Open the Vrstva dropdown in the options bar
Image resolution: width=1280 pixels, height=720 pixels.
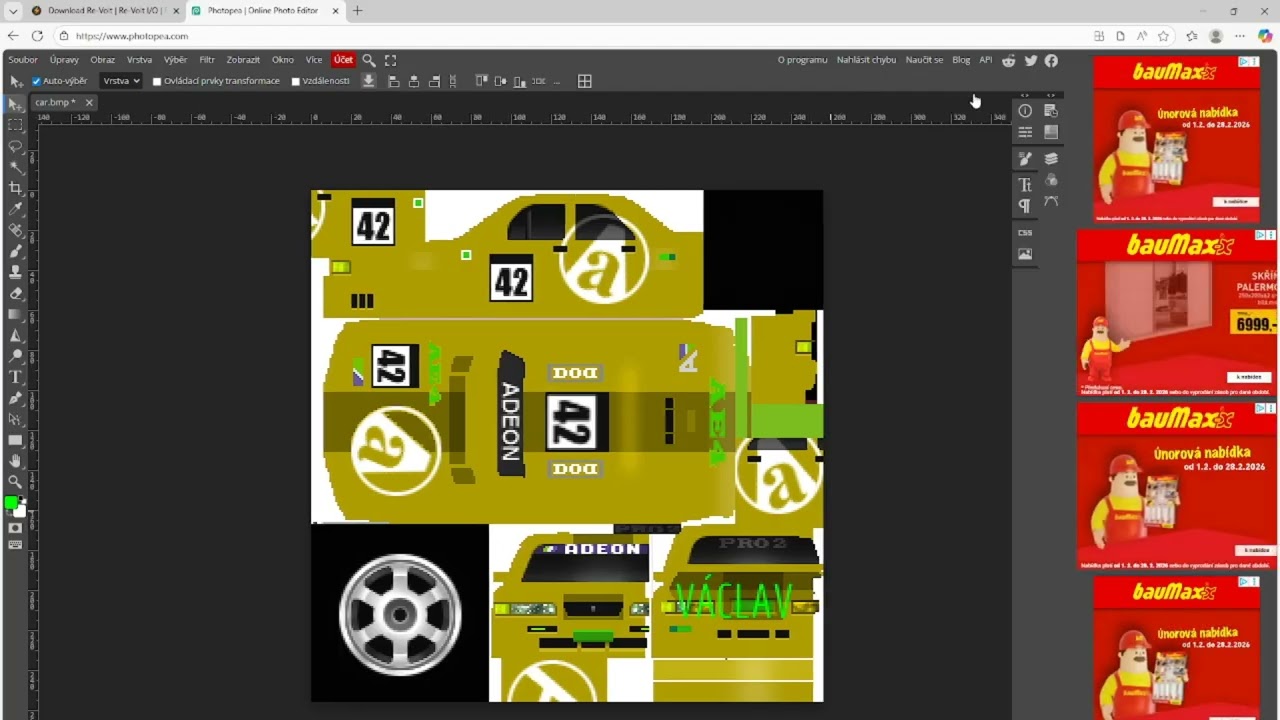[121, 81]
